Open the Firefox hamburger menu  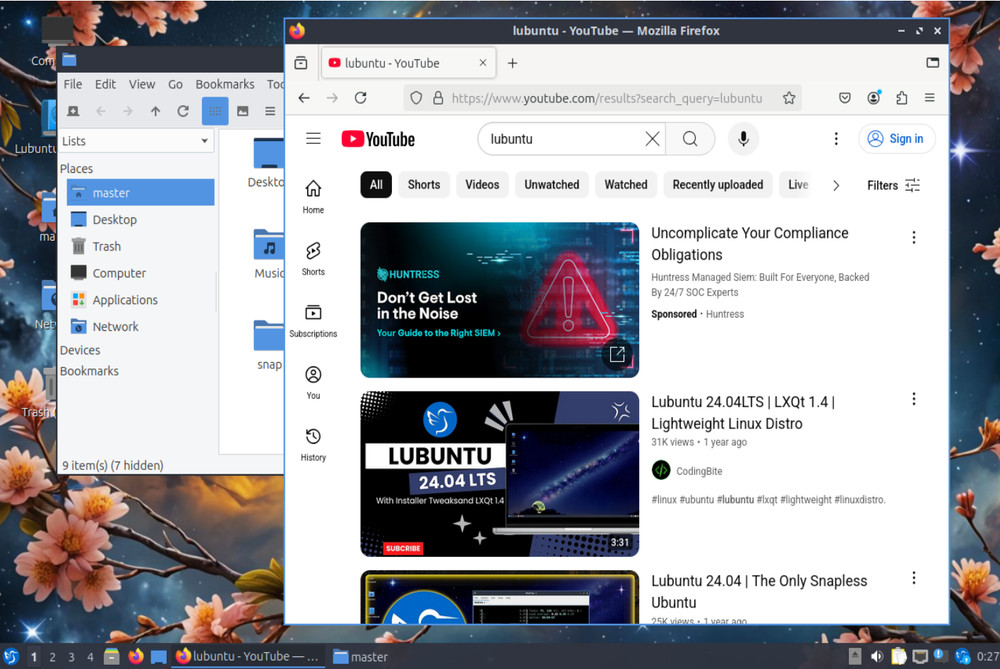click(x=929, y=98)
